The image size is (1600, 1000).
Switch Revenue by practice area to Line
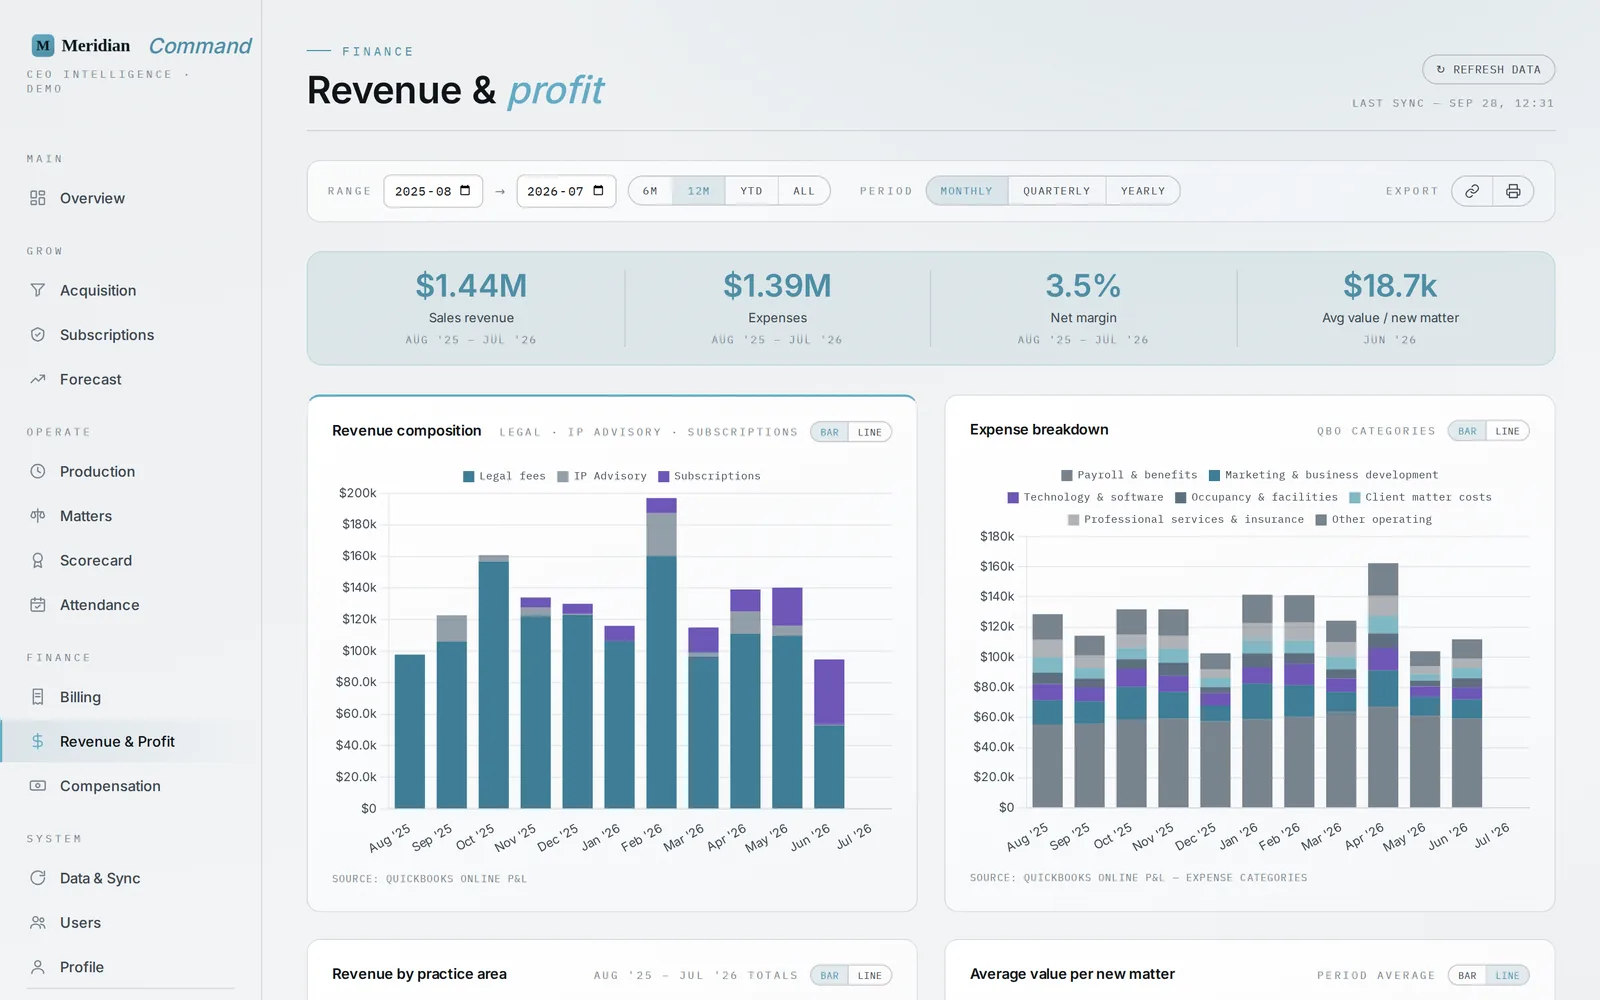coord(870,975)
